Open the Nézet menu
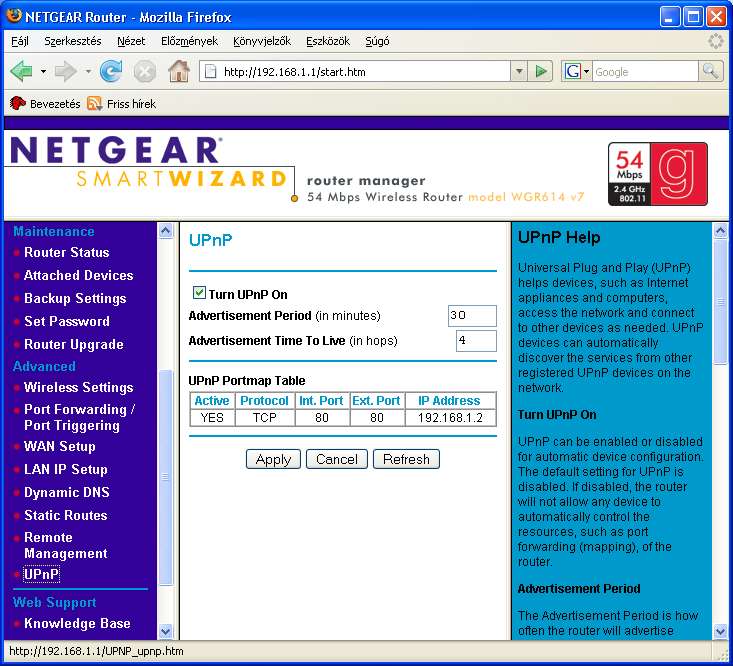Image resolution: width=733 pixels, height=666 pixels. pos(131,41)
